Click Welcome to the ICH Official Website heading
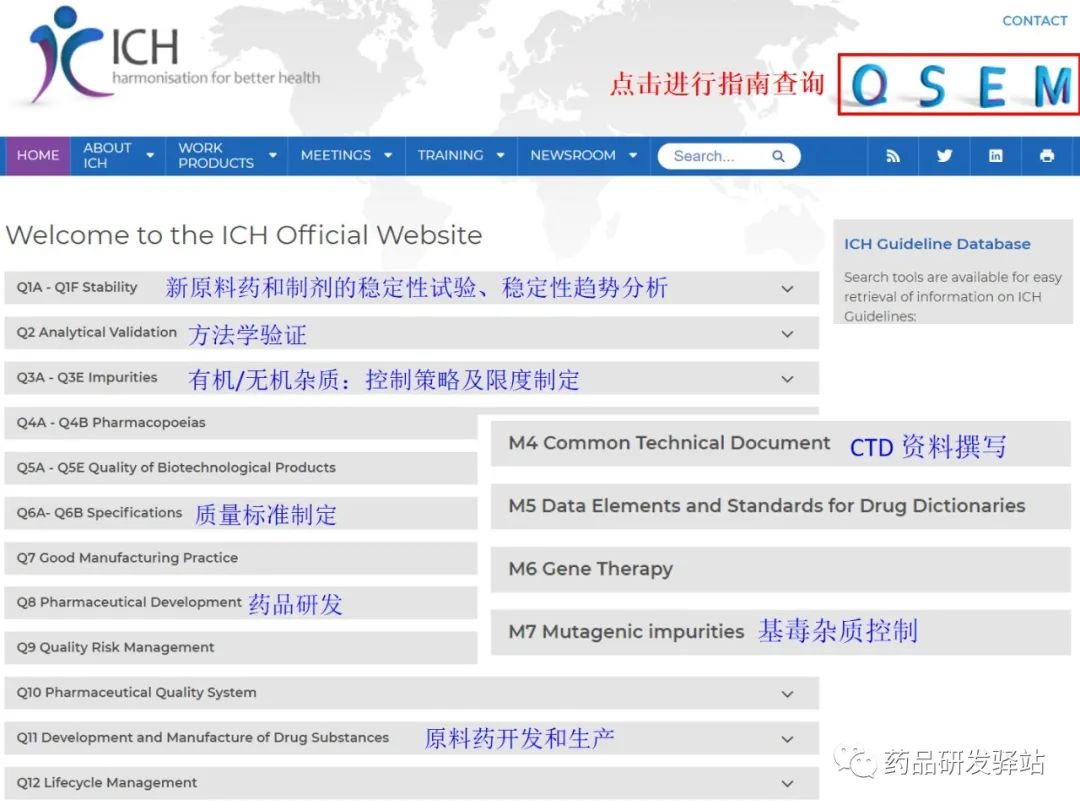1080x810 pixels. coord(244,236)
